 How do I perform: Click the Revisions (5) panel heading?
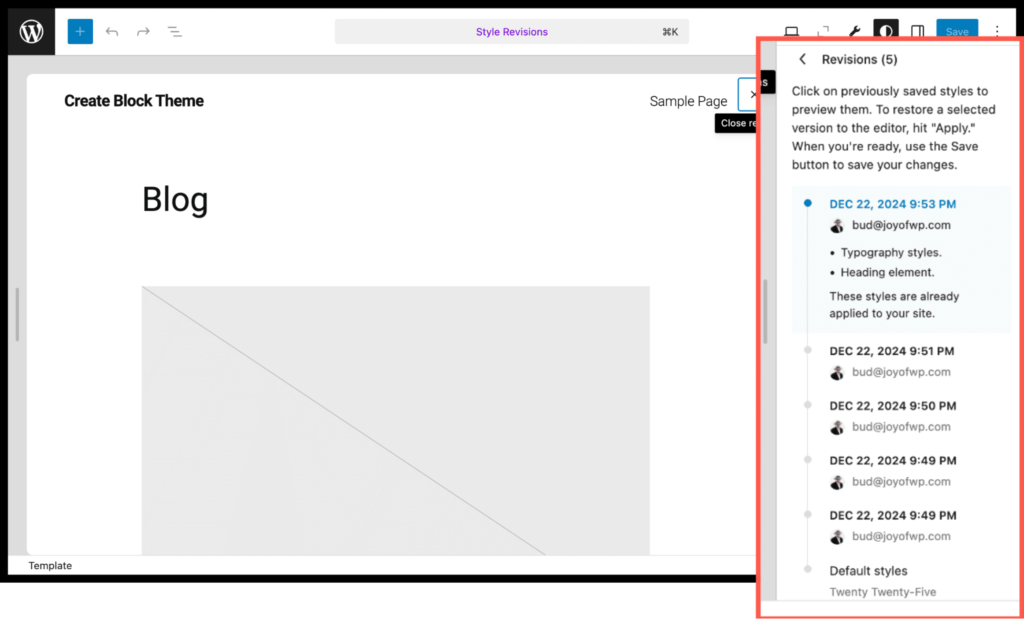(859, 59)
